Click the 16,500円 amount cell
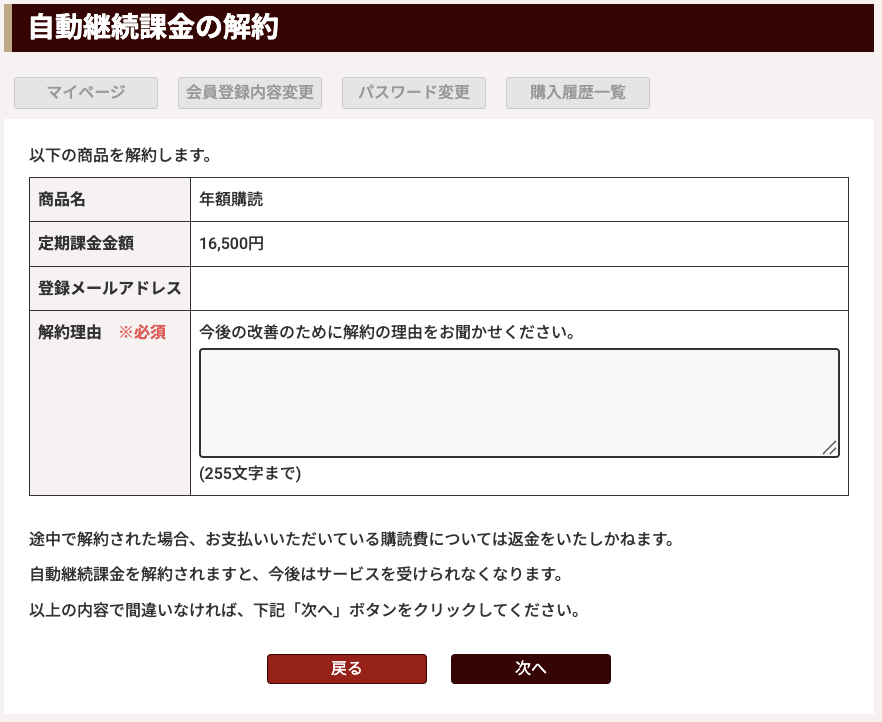 231,243
